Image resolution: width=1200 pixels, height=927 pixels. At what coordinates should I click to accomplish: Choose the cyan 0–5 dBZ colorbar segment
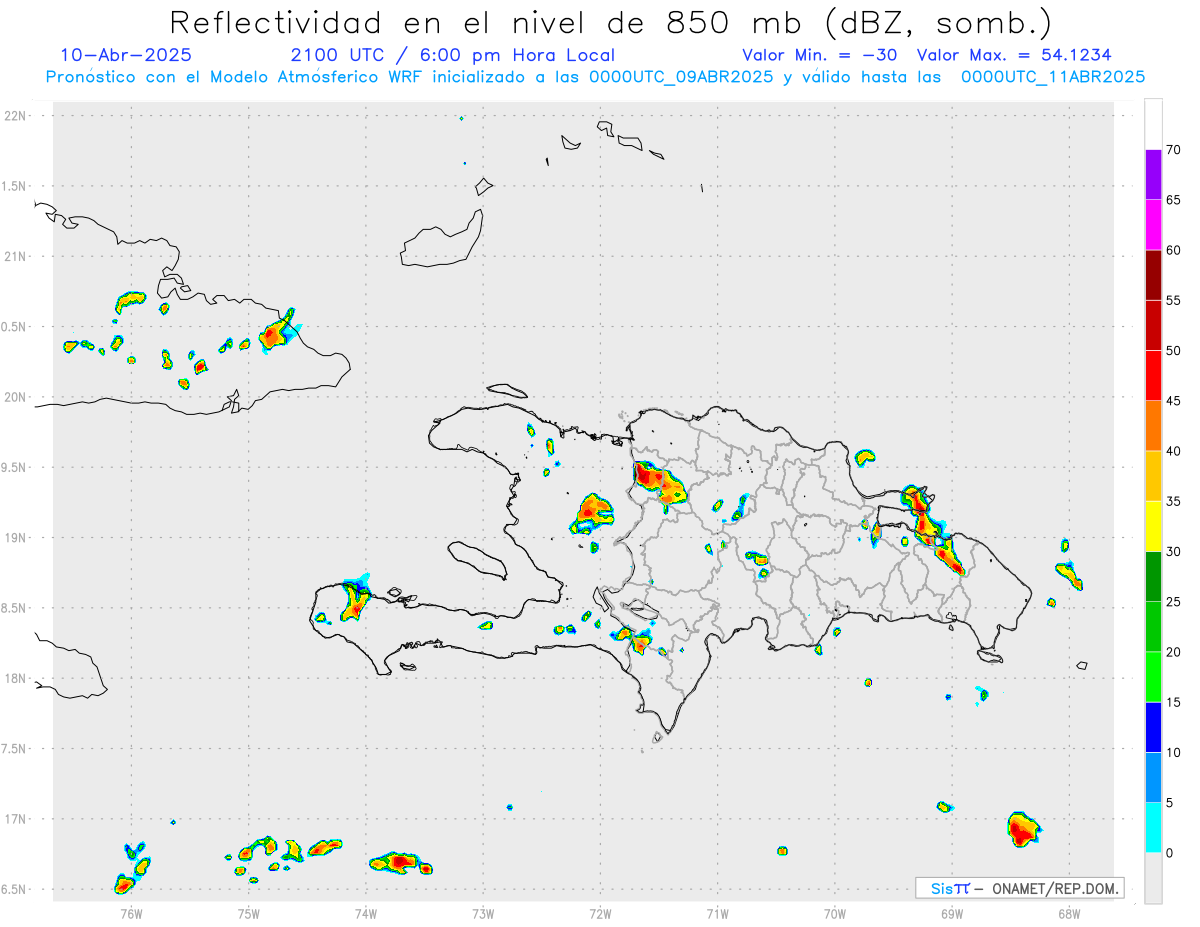1153,828
